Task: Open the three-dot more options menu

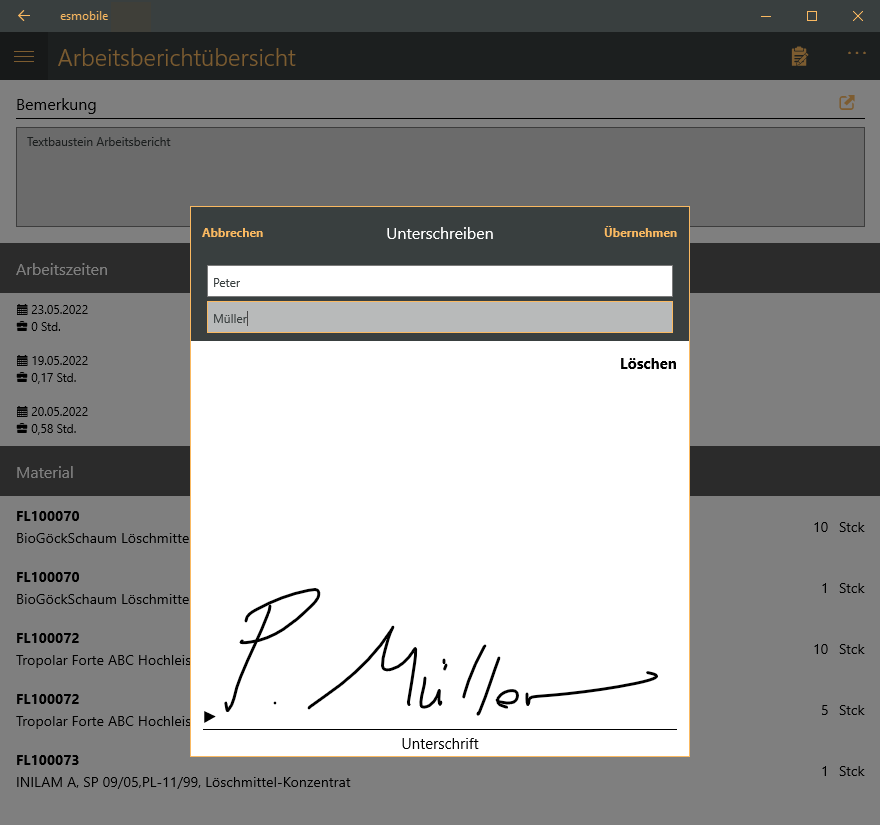Action: [x=856, y=54]
